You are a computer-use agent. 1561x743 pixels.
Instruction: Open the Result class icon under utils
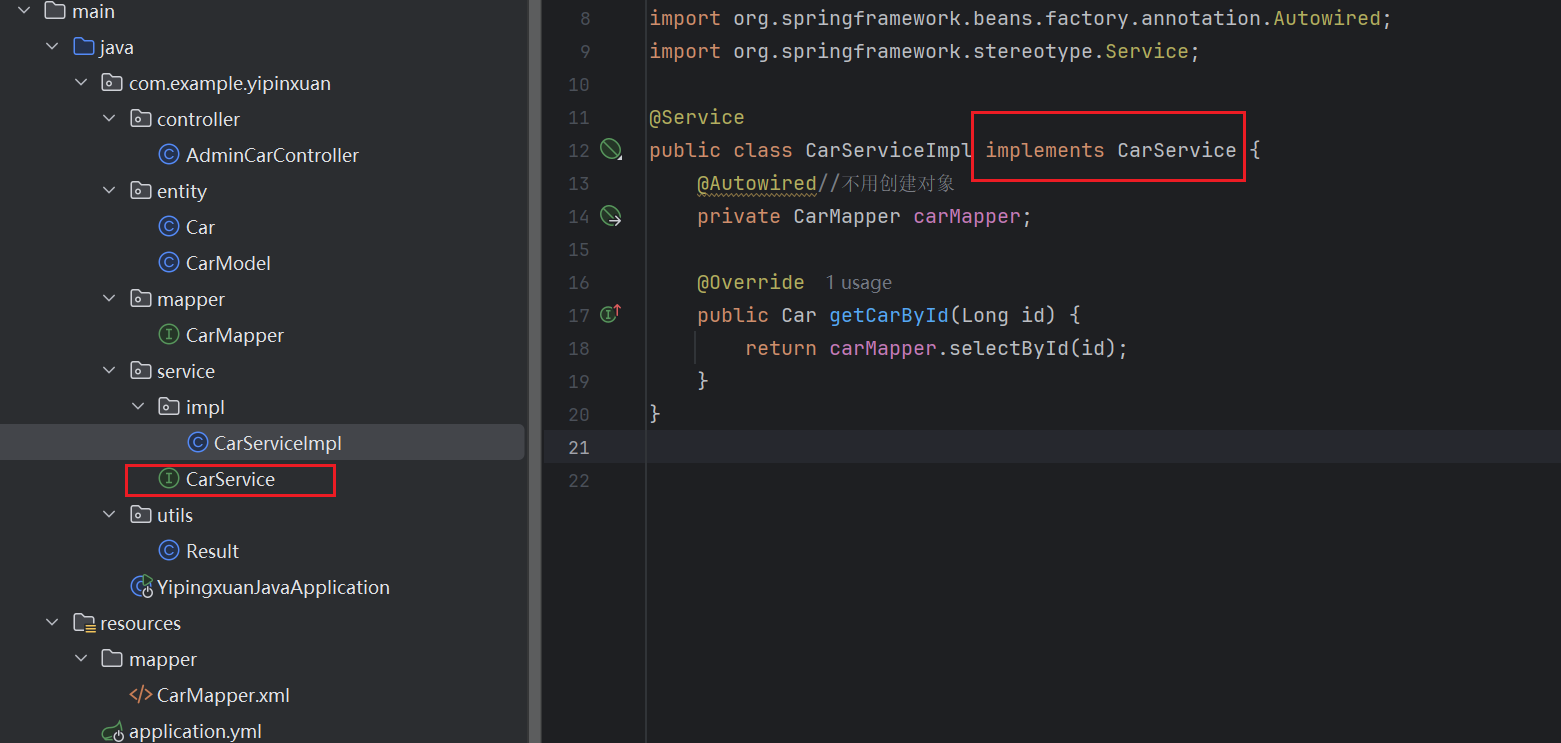[169, 551]
